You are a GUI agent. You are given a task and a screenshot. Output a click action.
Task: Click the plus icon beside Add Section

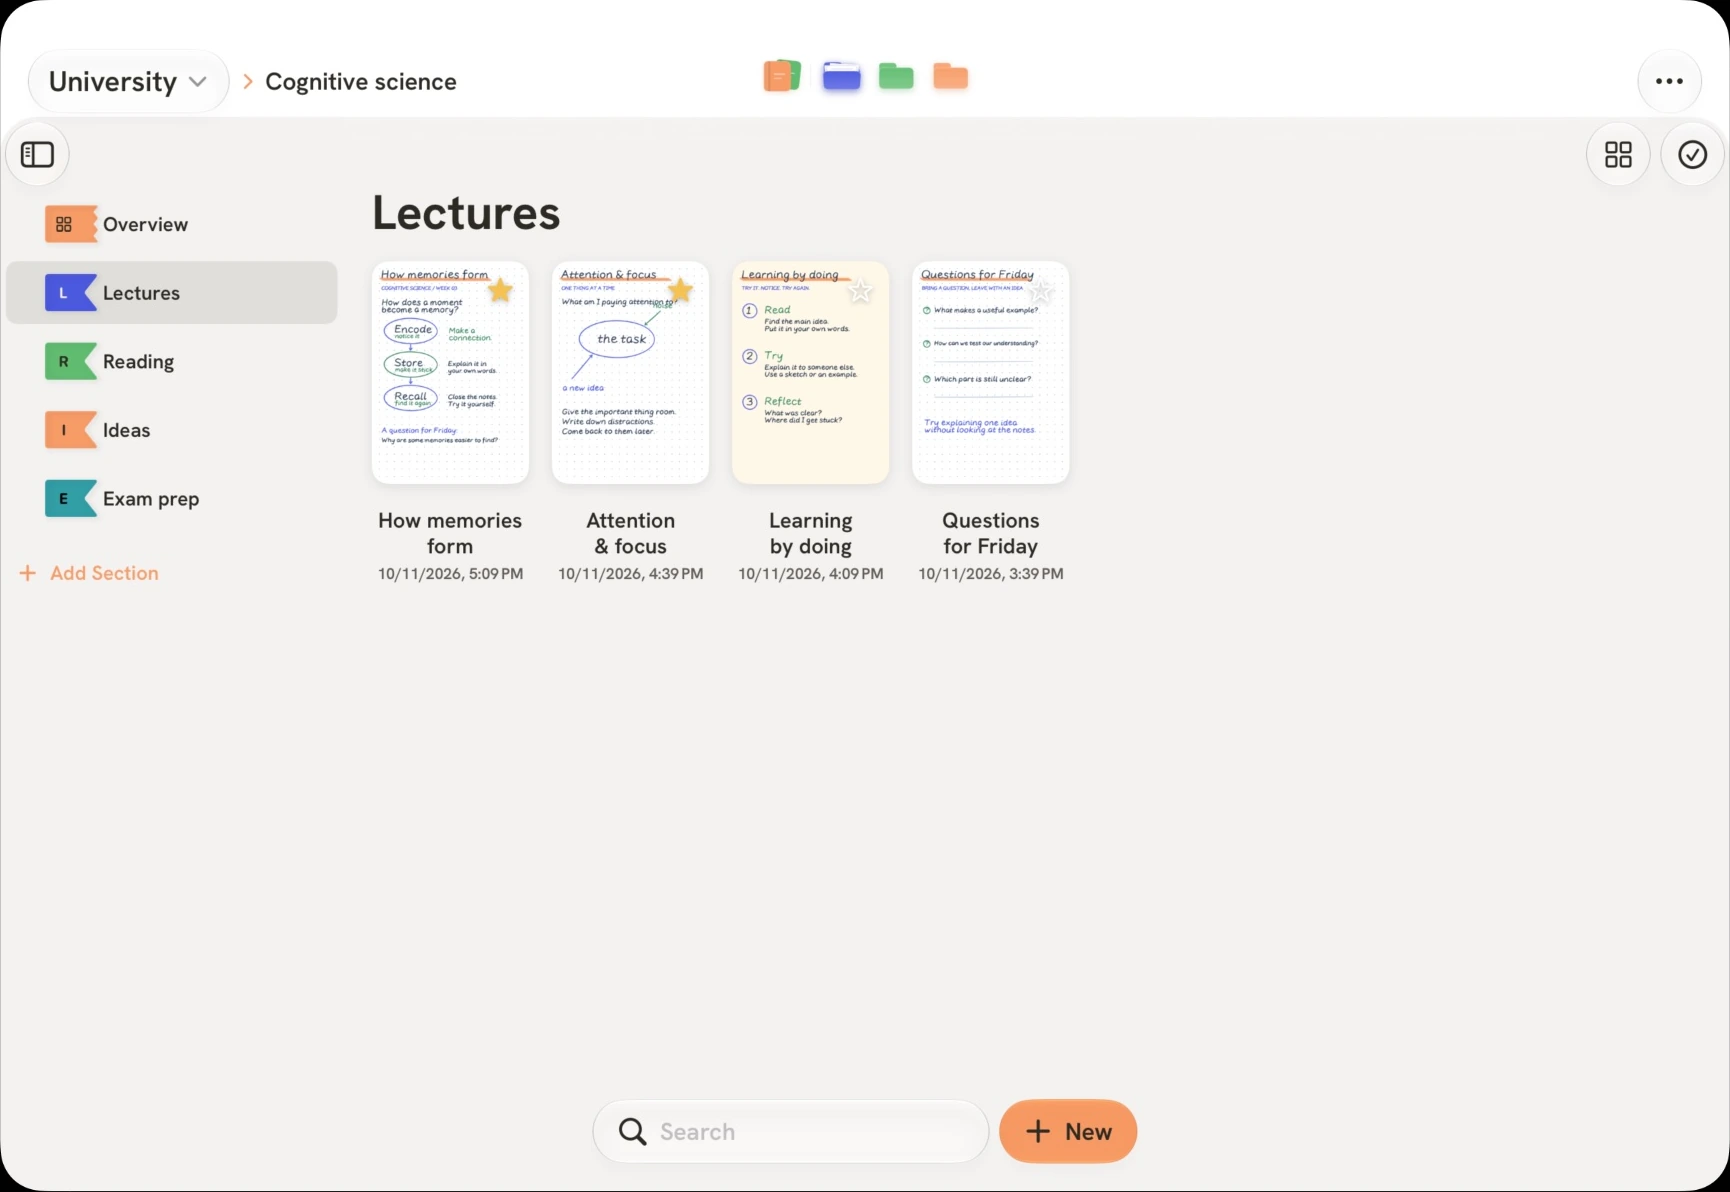(x=28, y=573)
